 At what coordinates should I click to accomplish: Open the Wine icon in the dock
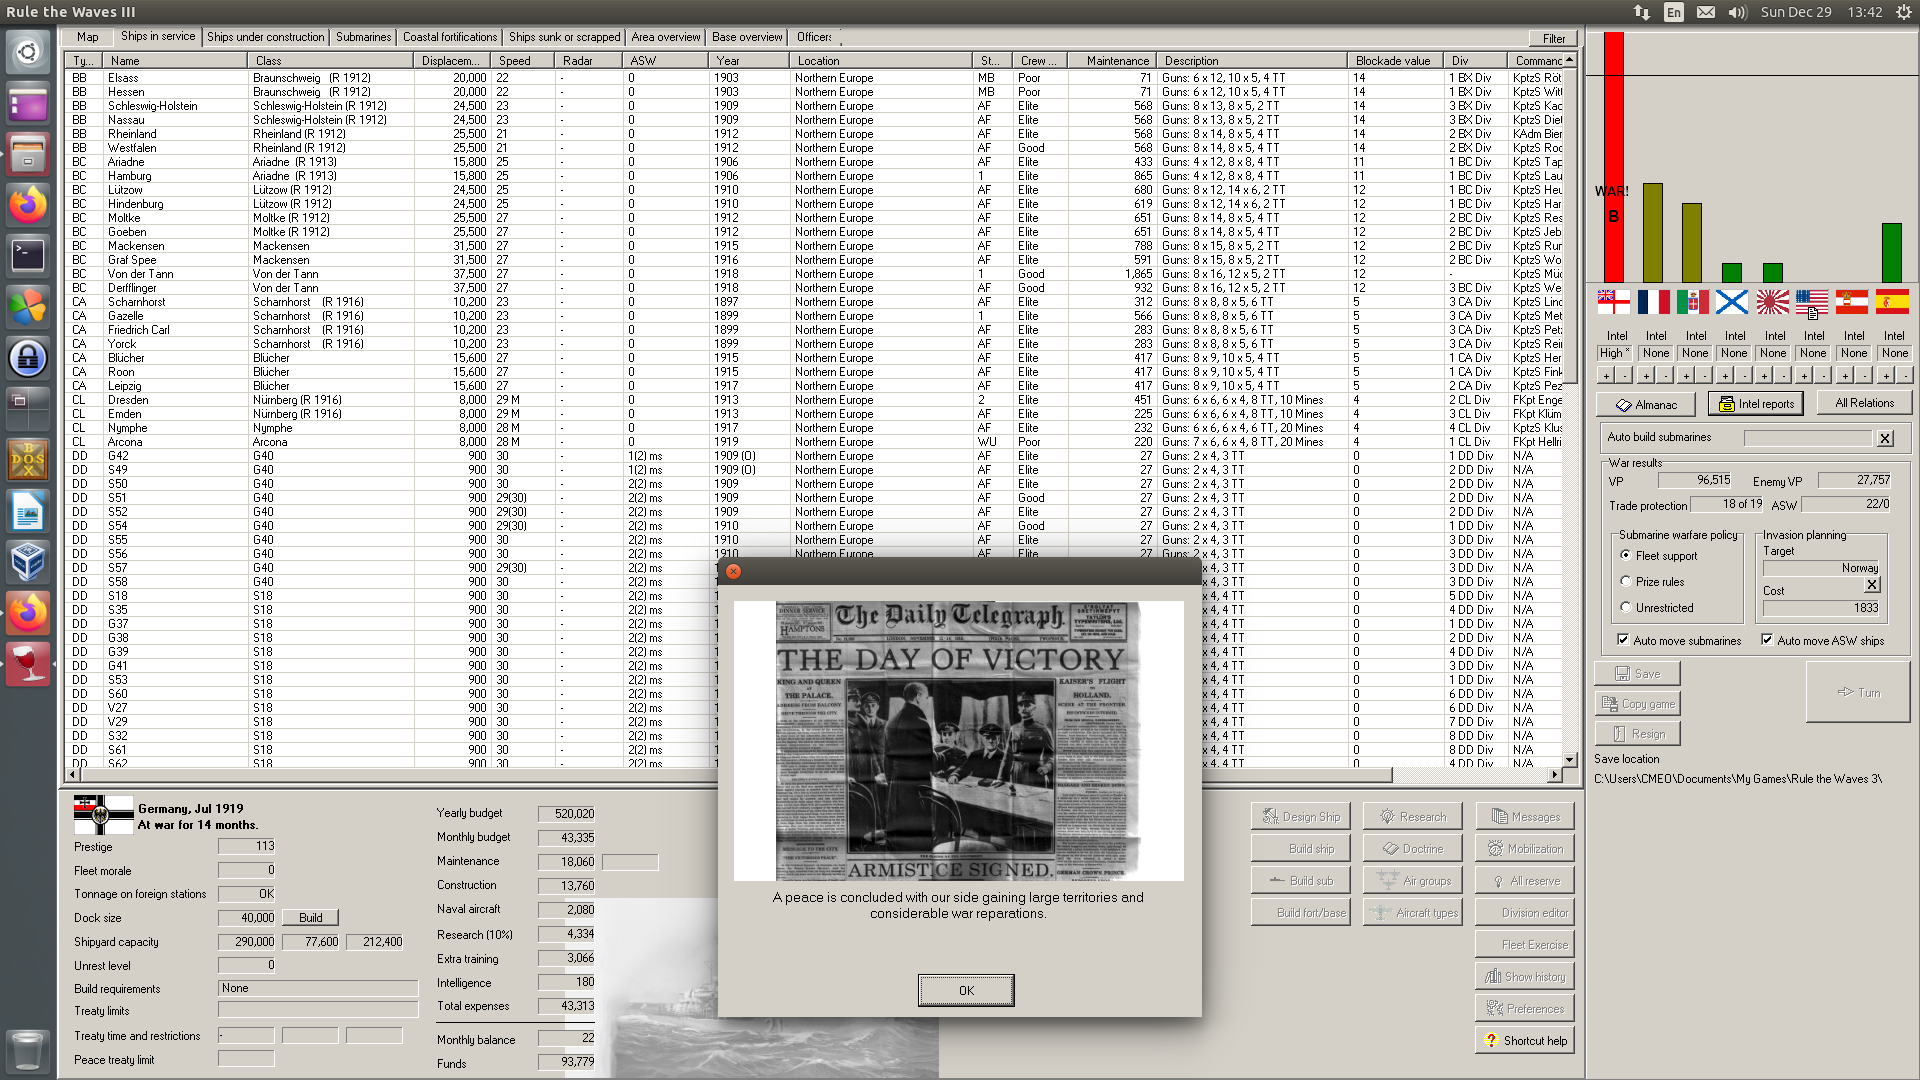(28, 664)
